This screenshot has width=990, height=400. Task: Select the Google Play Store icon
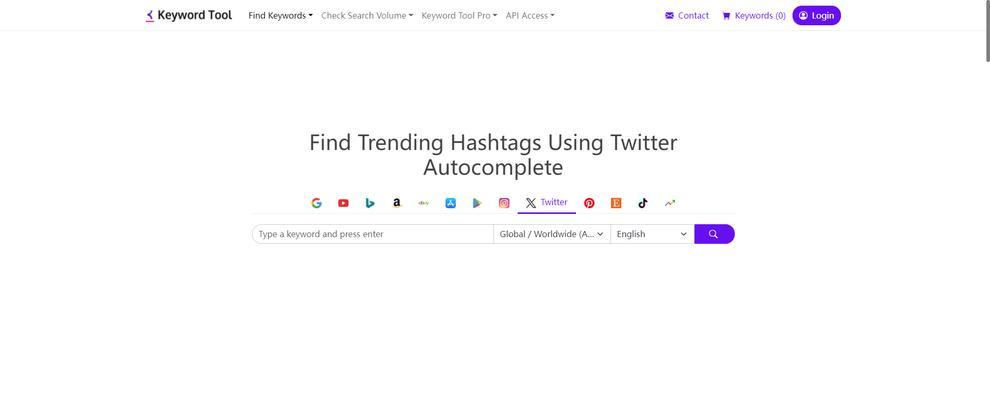(x=477, y=203)
